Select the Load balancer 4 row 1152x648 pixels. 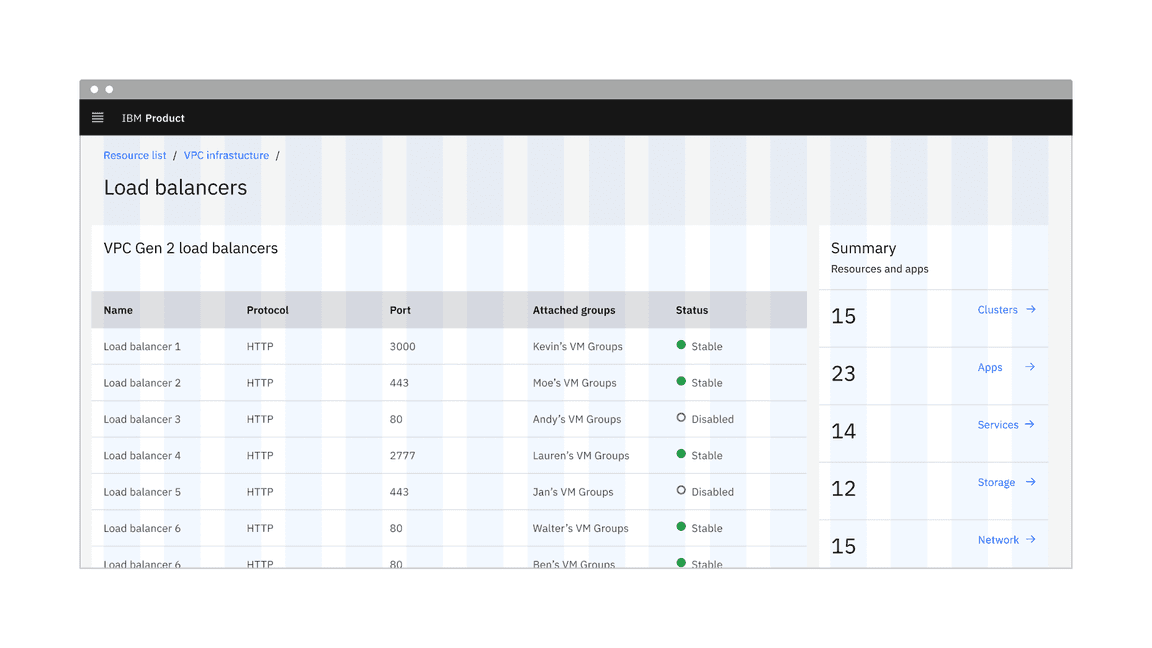142,456
